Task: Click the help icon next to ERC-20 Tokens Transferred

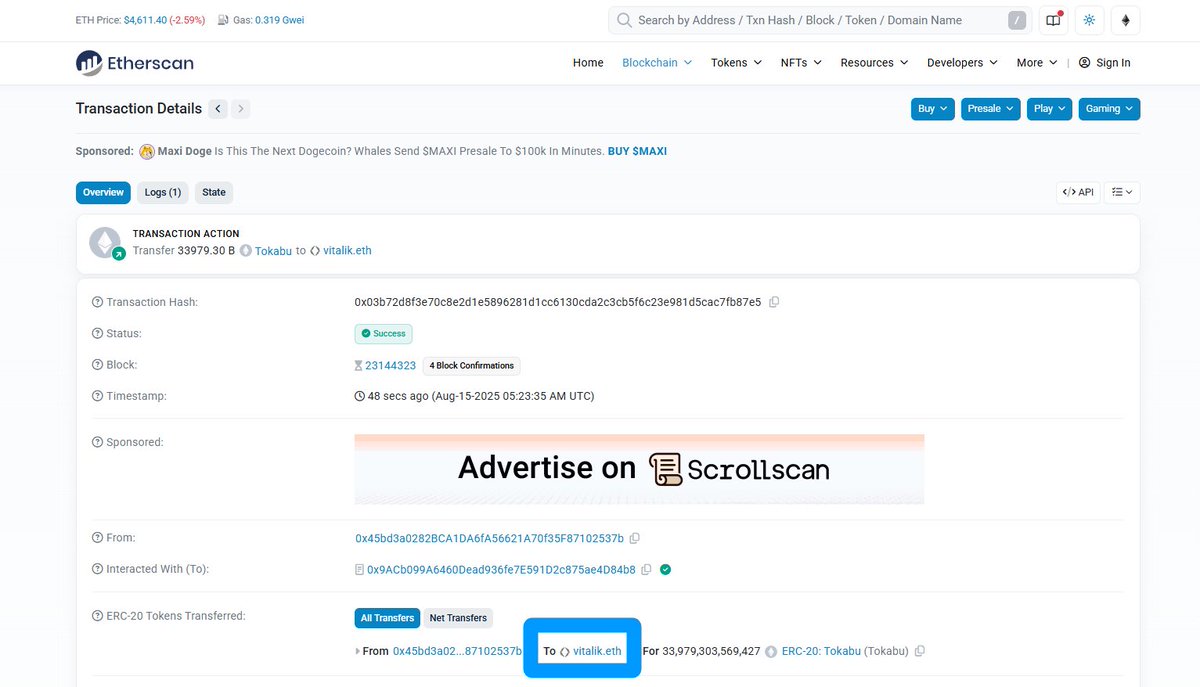Action: tap(97, 616)
